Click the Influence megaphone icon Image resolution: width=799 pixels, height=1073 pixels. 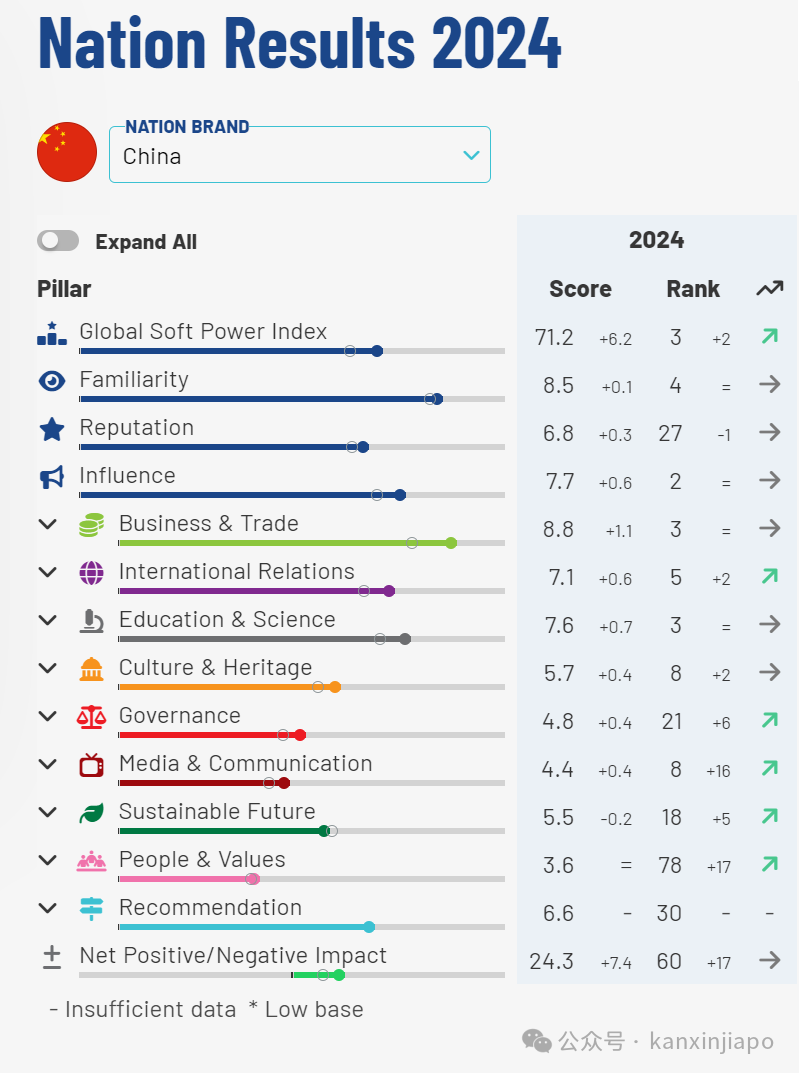coord(52,477)
